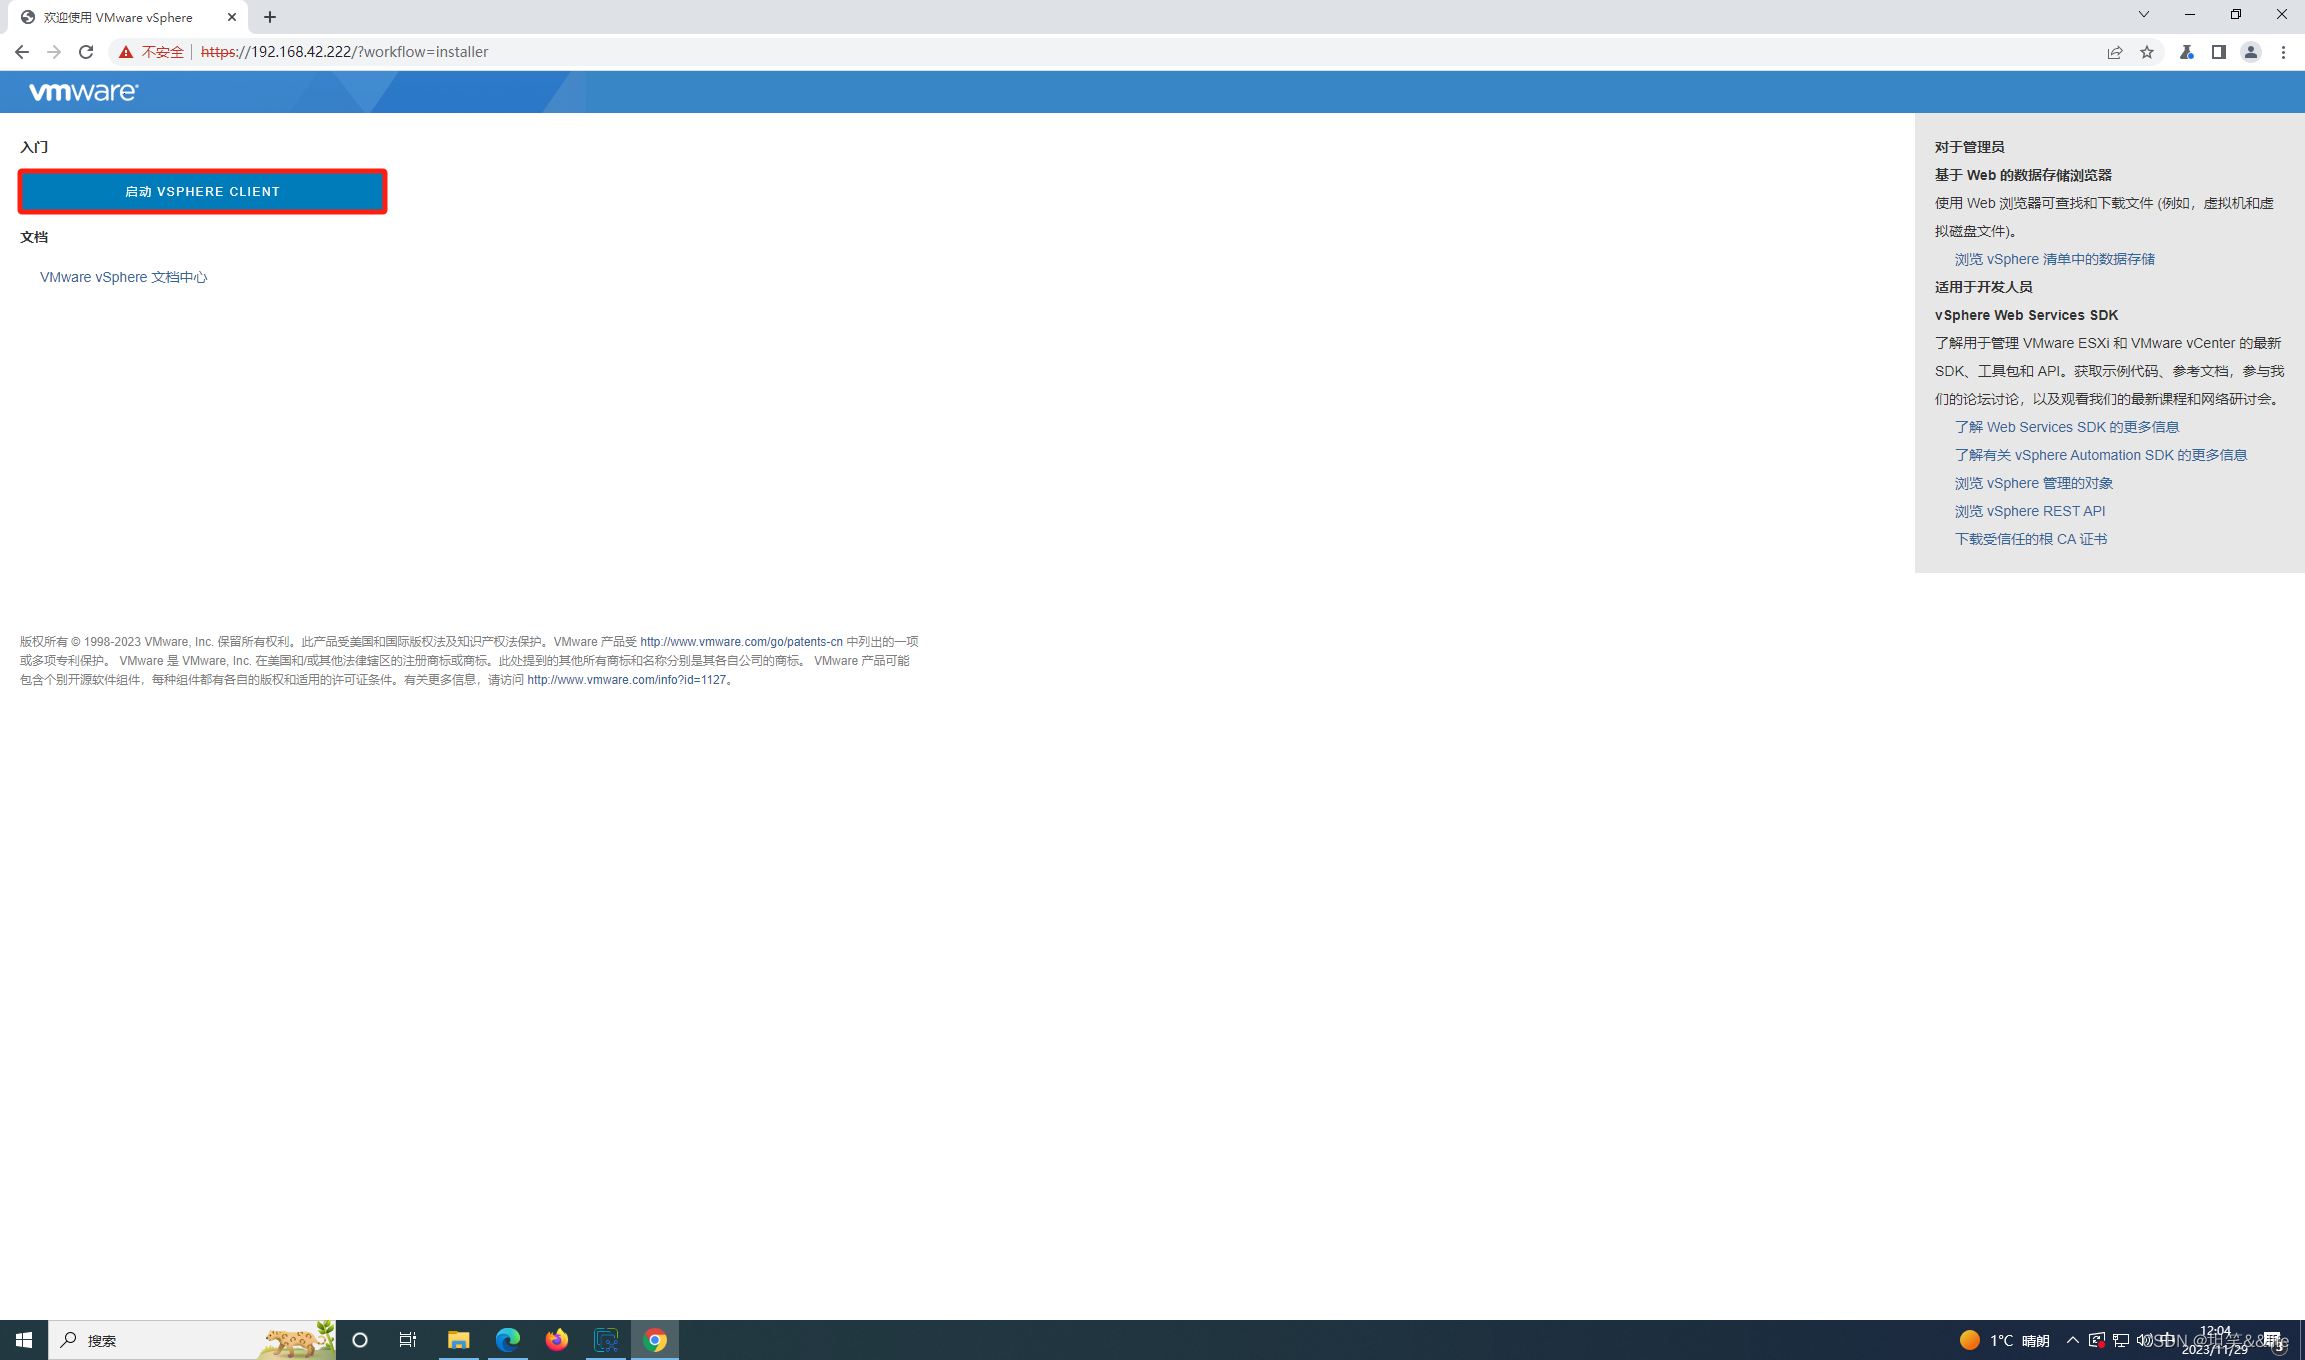Open the tab search dropdown arrow
This screenshot has width=2305, height=1360.
pyautogui.click(x=2143, y=15)
